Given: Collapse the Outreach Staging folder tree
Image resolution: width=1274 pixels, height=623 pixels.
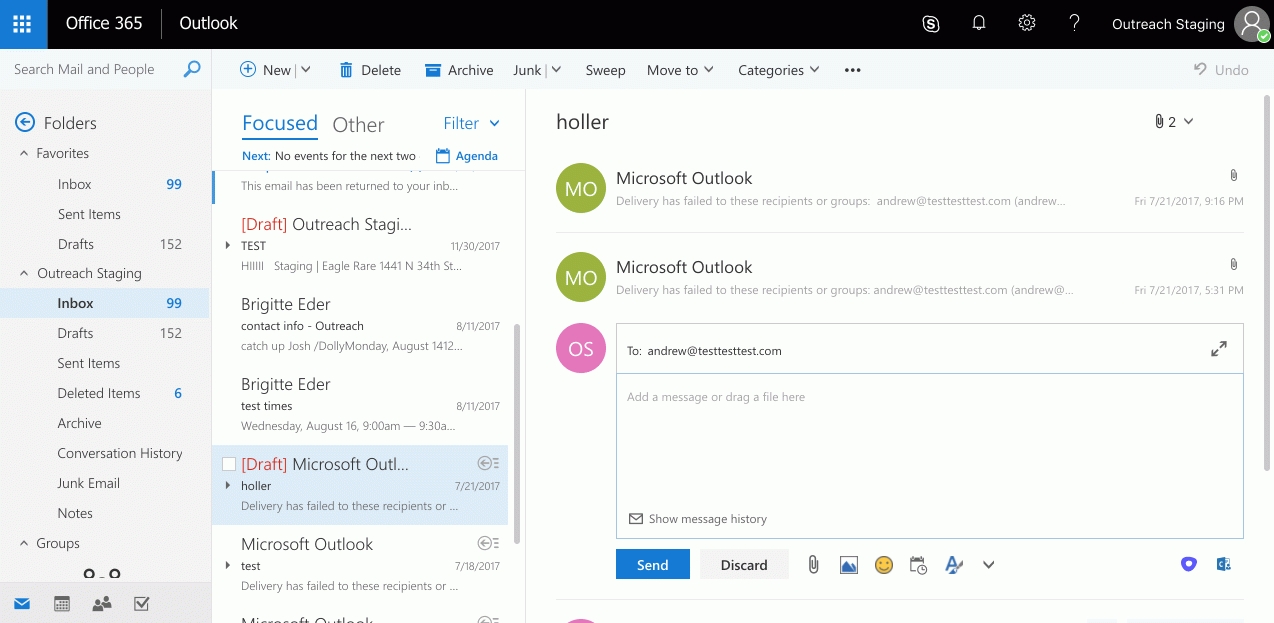Looking at the screenshot, I should pyautogui.click(x=25, y=273).
